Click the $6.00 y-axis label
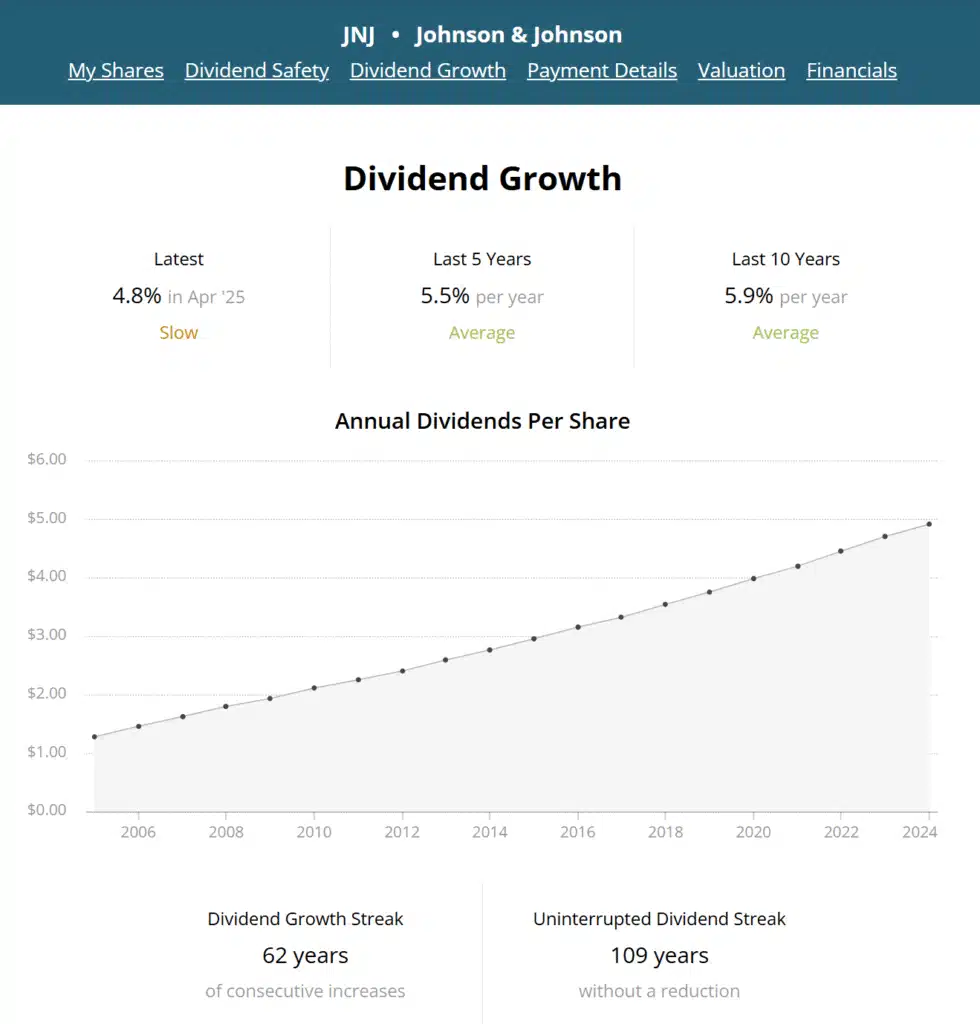 pos(46,459)
